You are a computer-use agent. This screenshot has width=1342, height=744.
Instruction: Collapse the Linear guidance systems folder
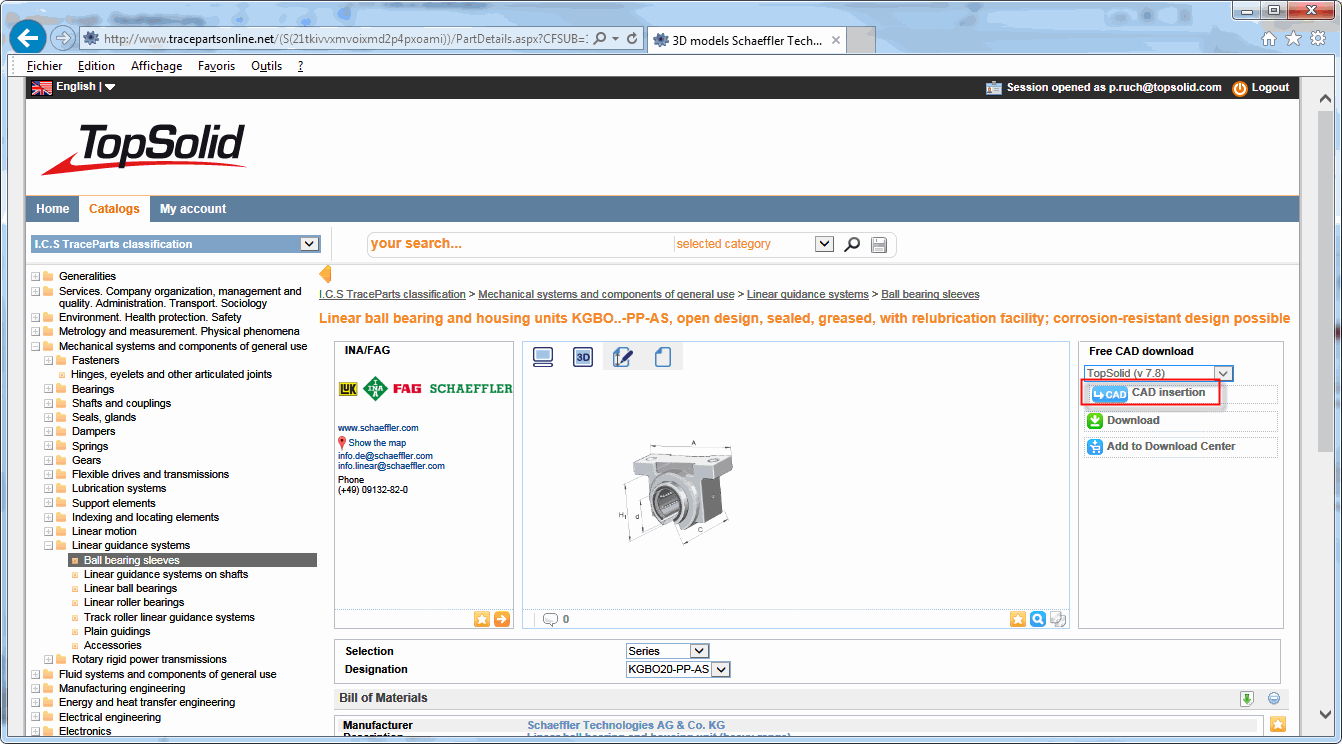click(49, 546)
